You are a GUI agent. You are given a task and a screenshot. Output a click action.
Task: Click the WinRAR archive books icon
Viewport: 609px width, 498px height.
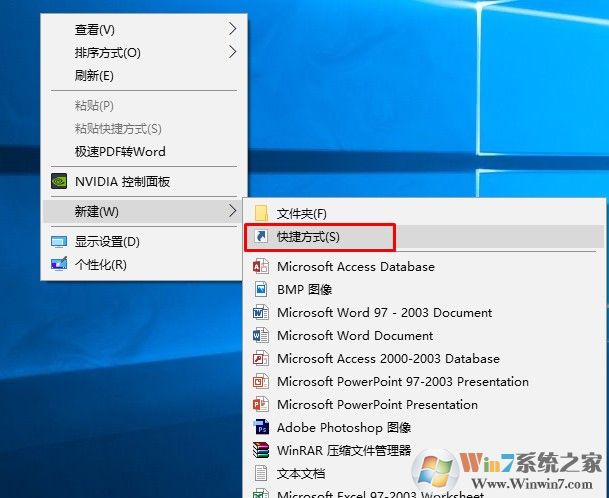point(261,450)
